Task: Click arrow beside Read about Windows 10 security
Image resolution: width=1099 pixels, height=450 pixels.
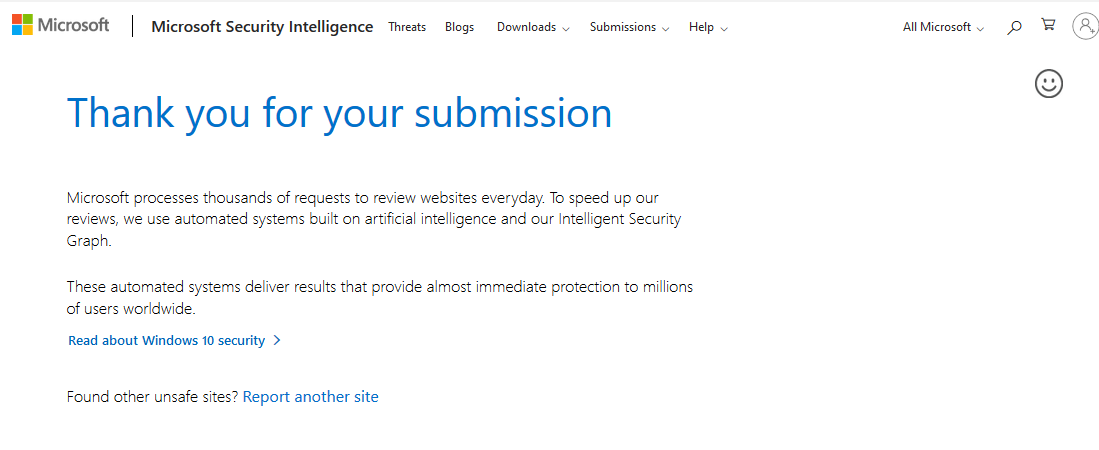Action: coord(277,341)
